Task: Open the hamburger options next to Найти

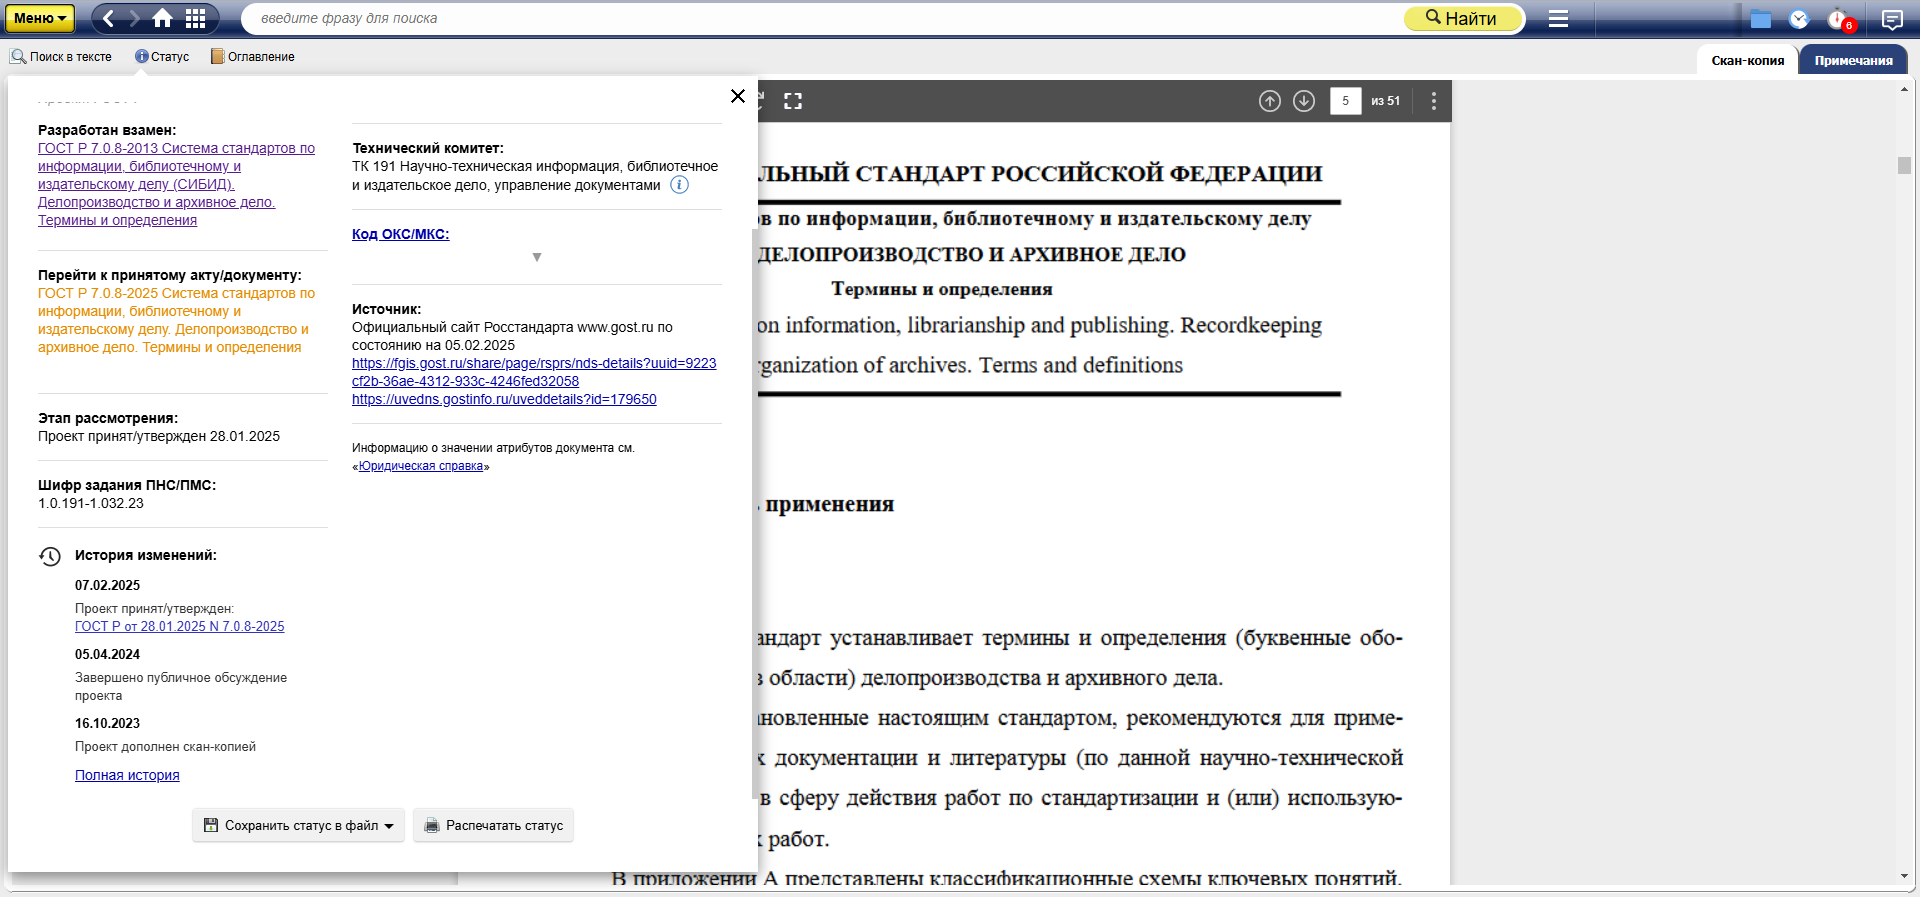Action: point(1558,18)
